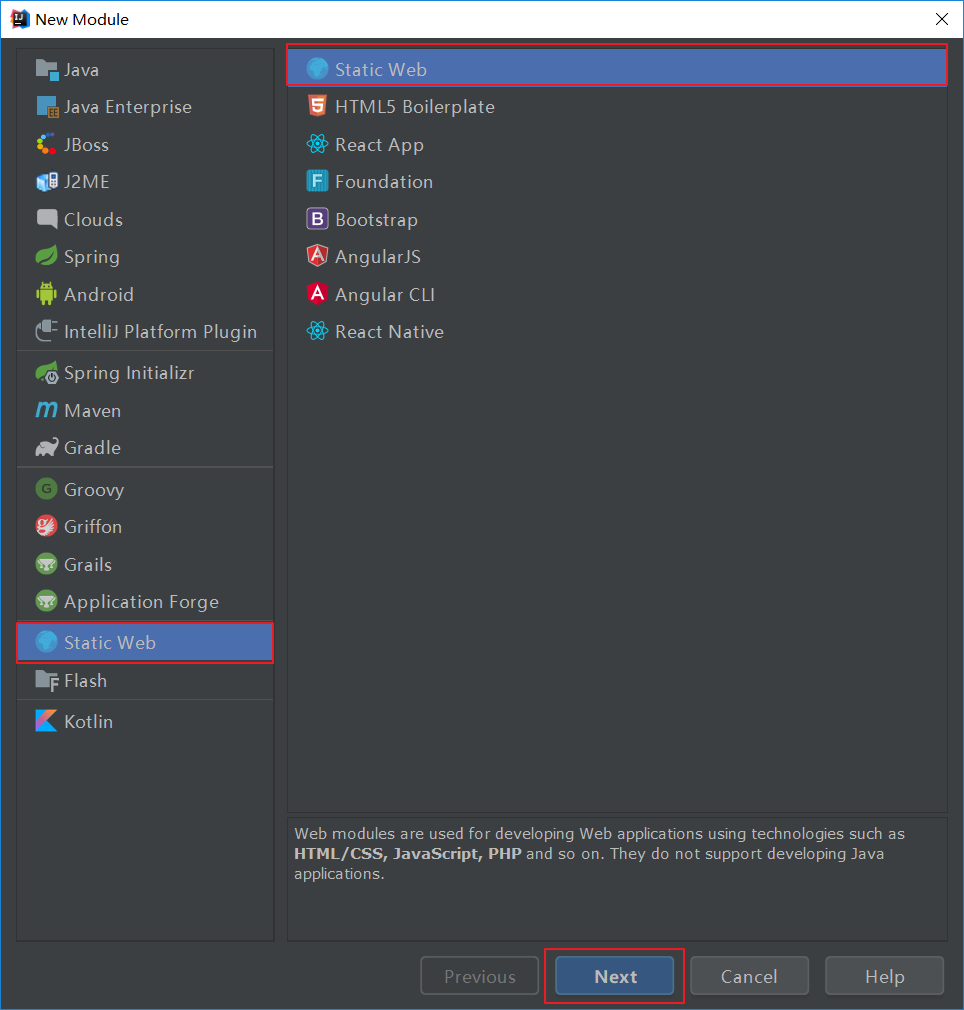This screenshot has height=1010, width=964.
Task: Choose the Android label
Action: [99, 294]
